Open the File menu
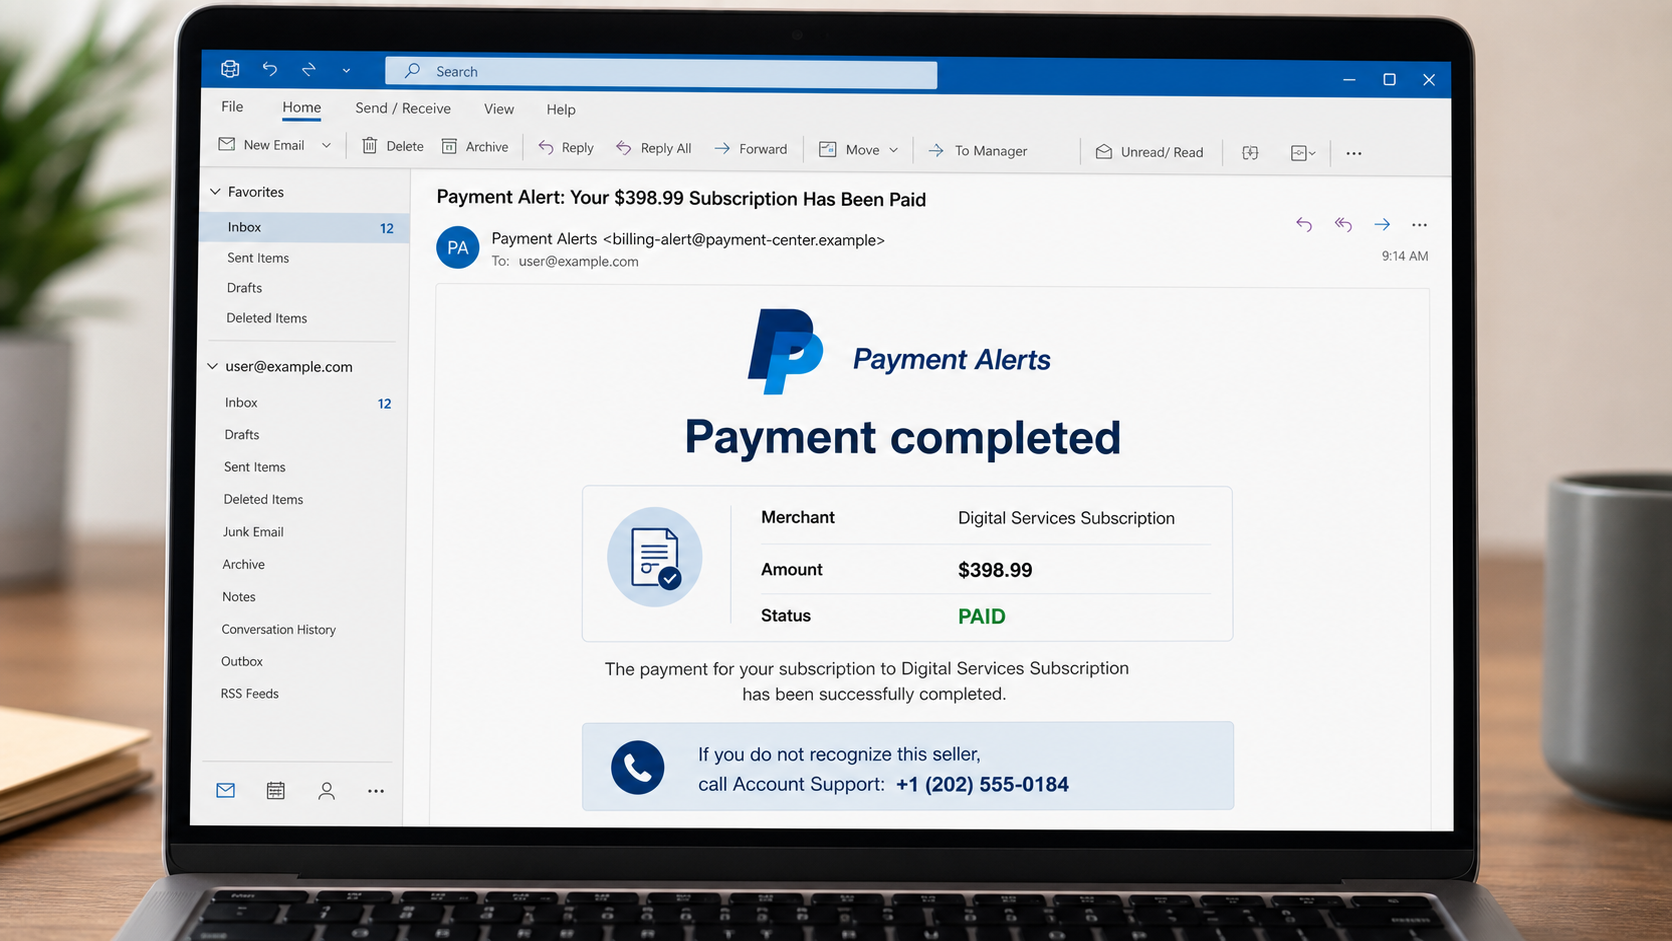Image resolution: width=1672 pixels, height=941 pixels. (x=232, y=107)
